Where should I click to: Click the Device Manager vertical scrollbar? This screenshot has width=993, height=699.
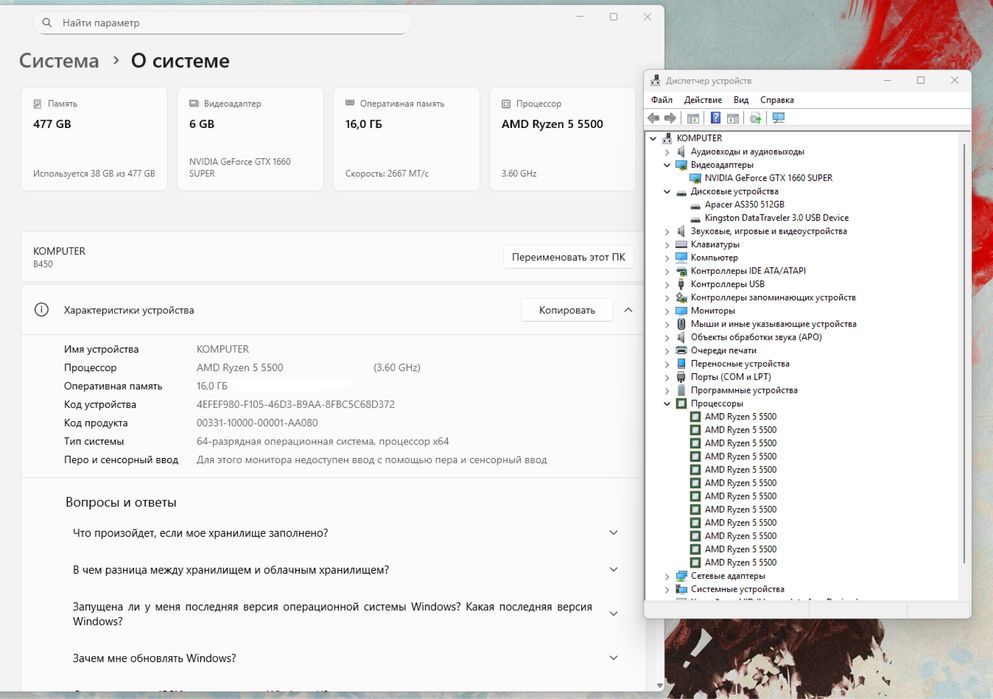pyautogui.click(x=964, y=355)
